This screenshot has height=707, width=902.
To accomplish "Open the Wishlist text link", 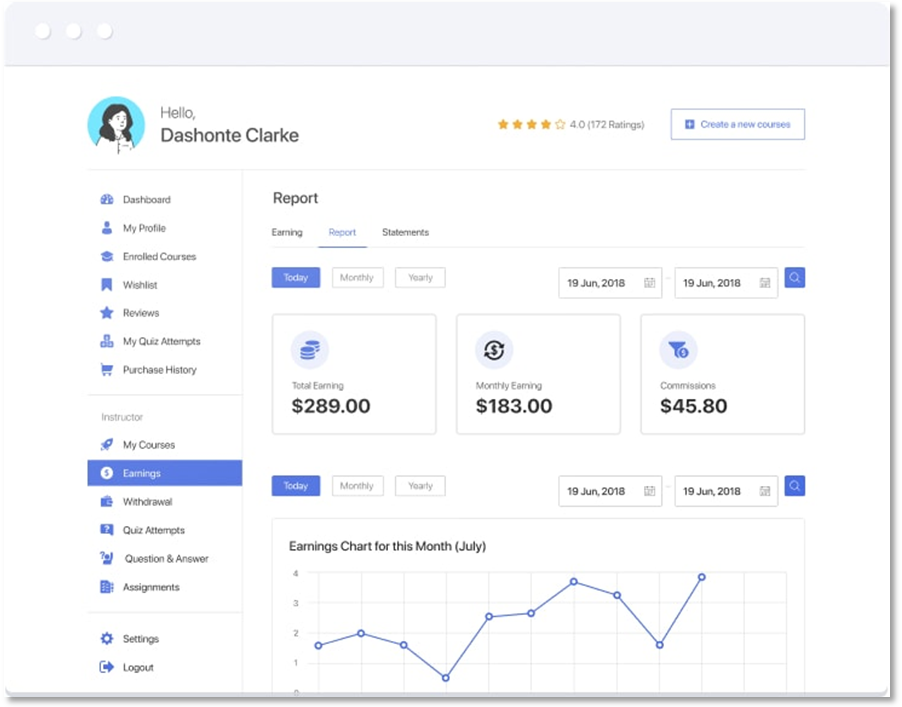I will coord(140,285).
